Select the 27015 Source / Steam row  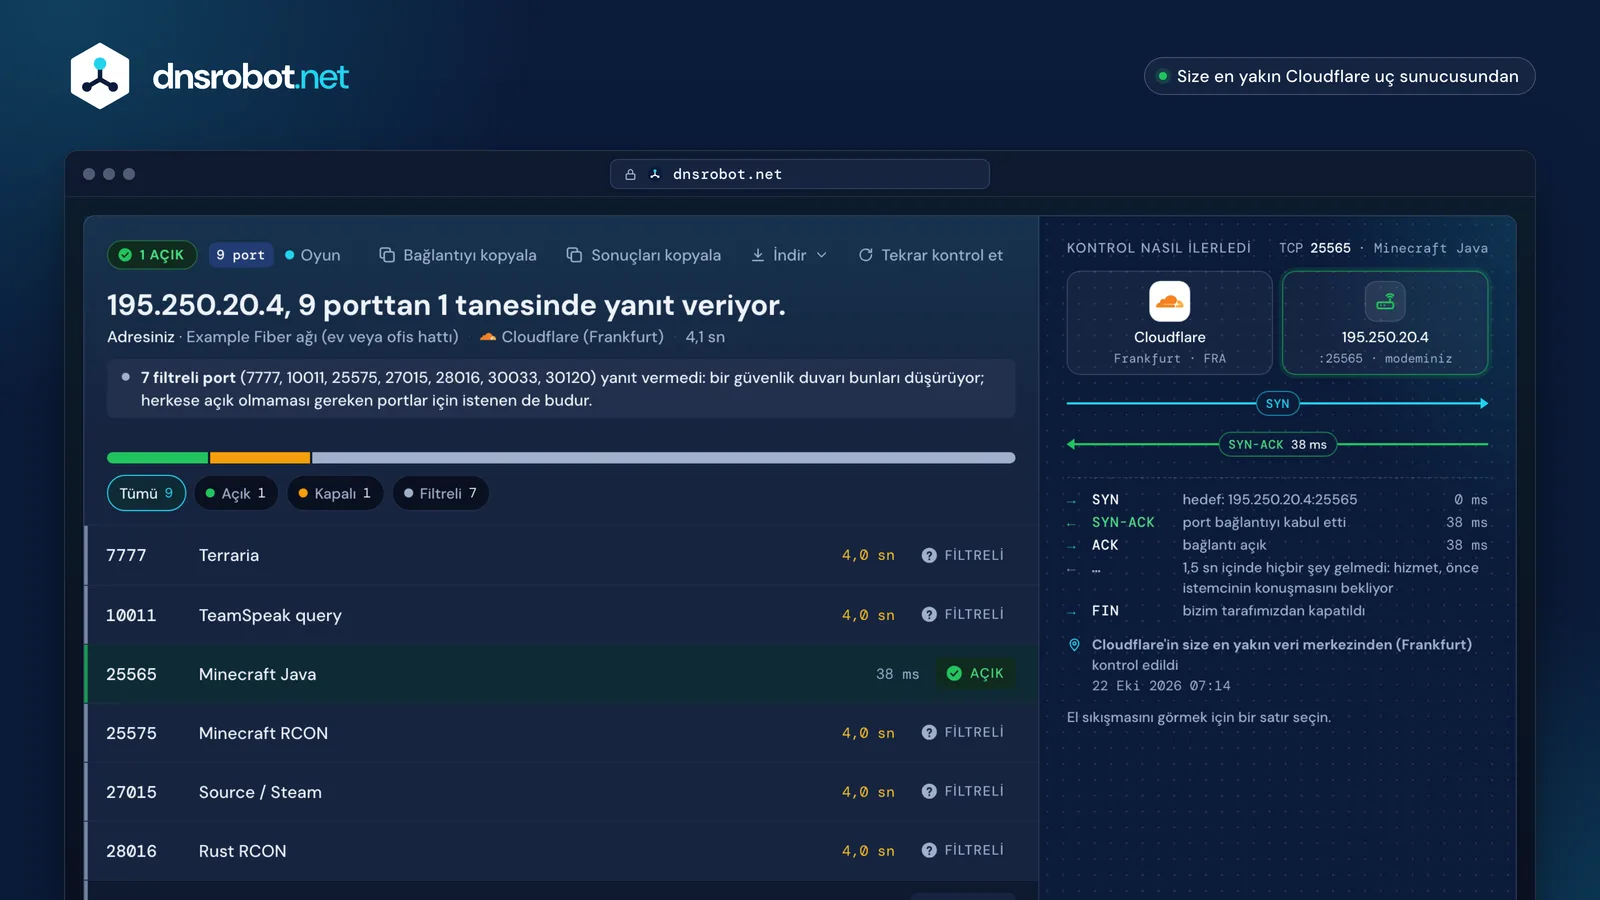pyautogui.click(x=561, y=792)
